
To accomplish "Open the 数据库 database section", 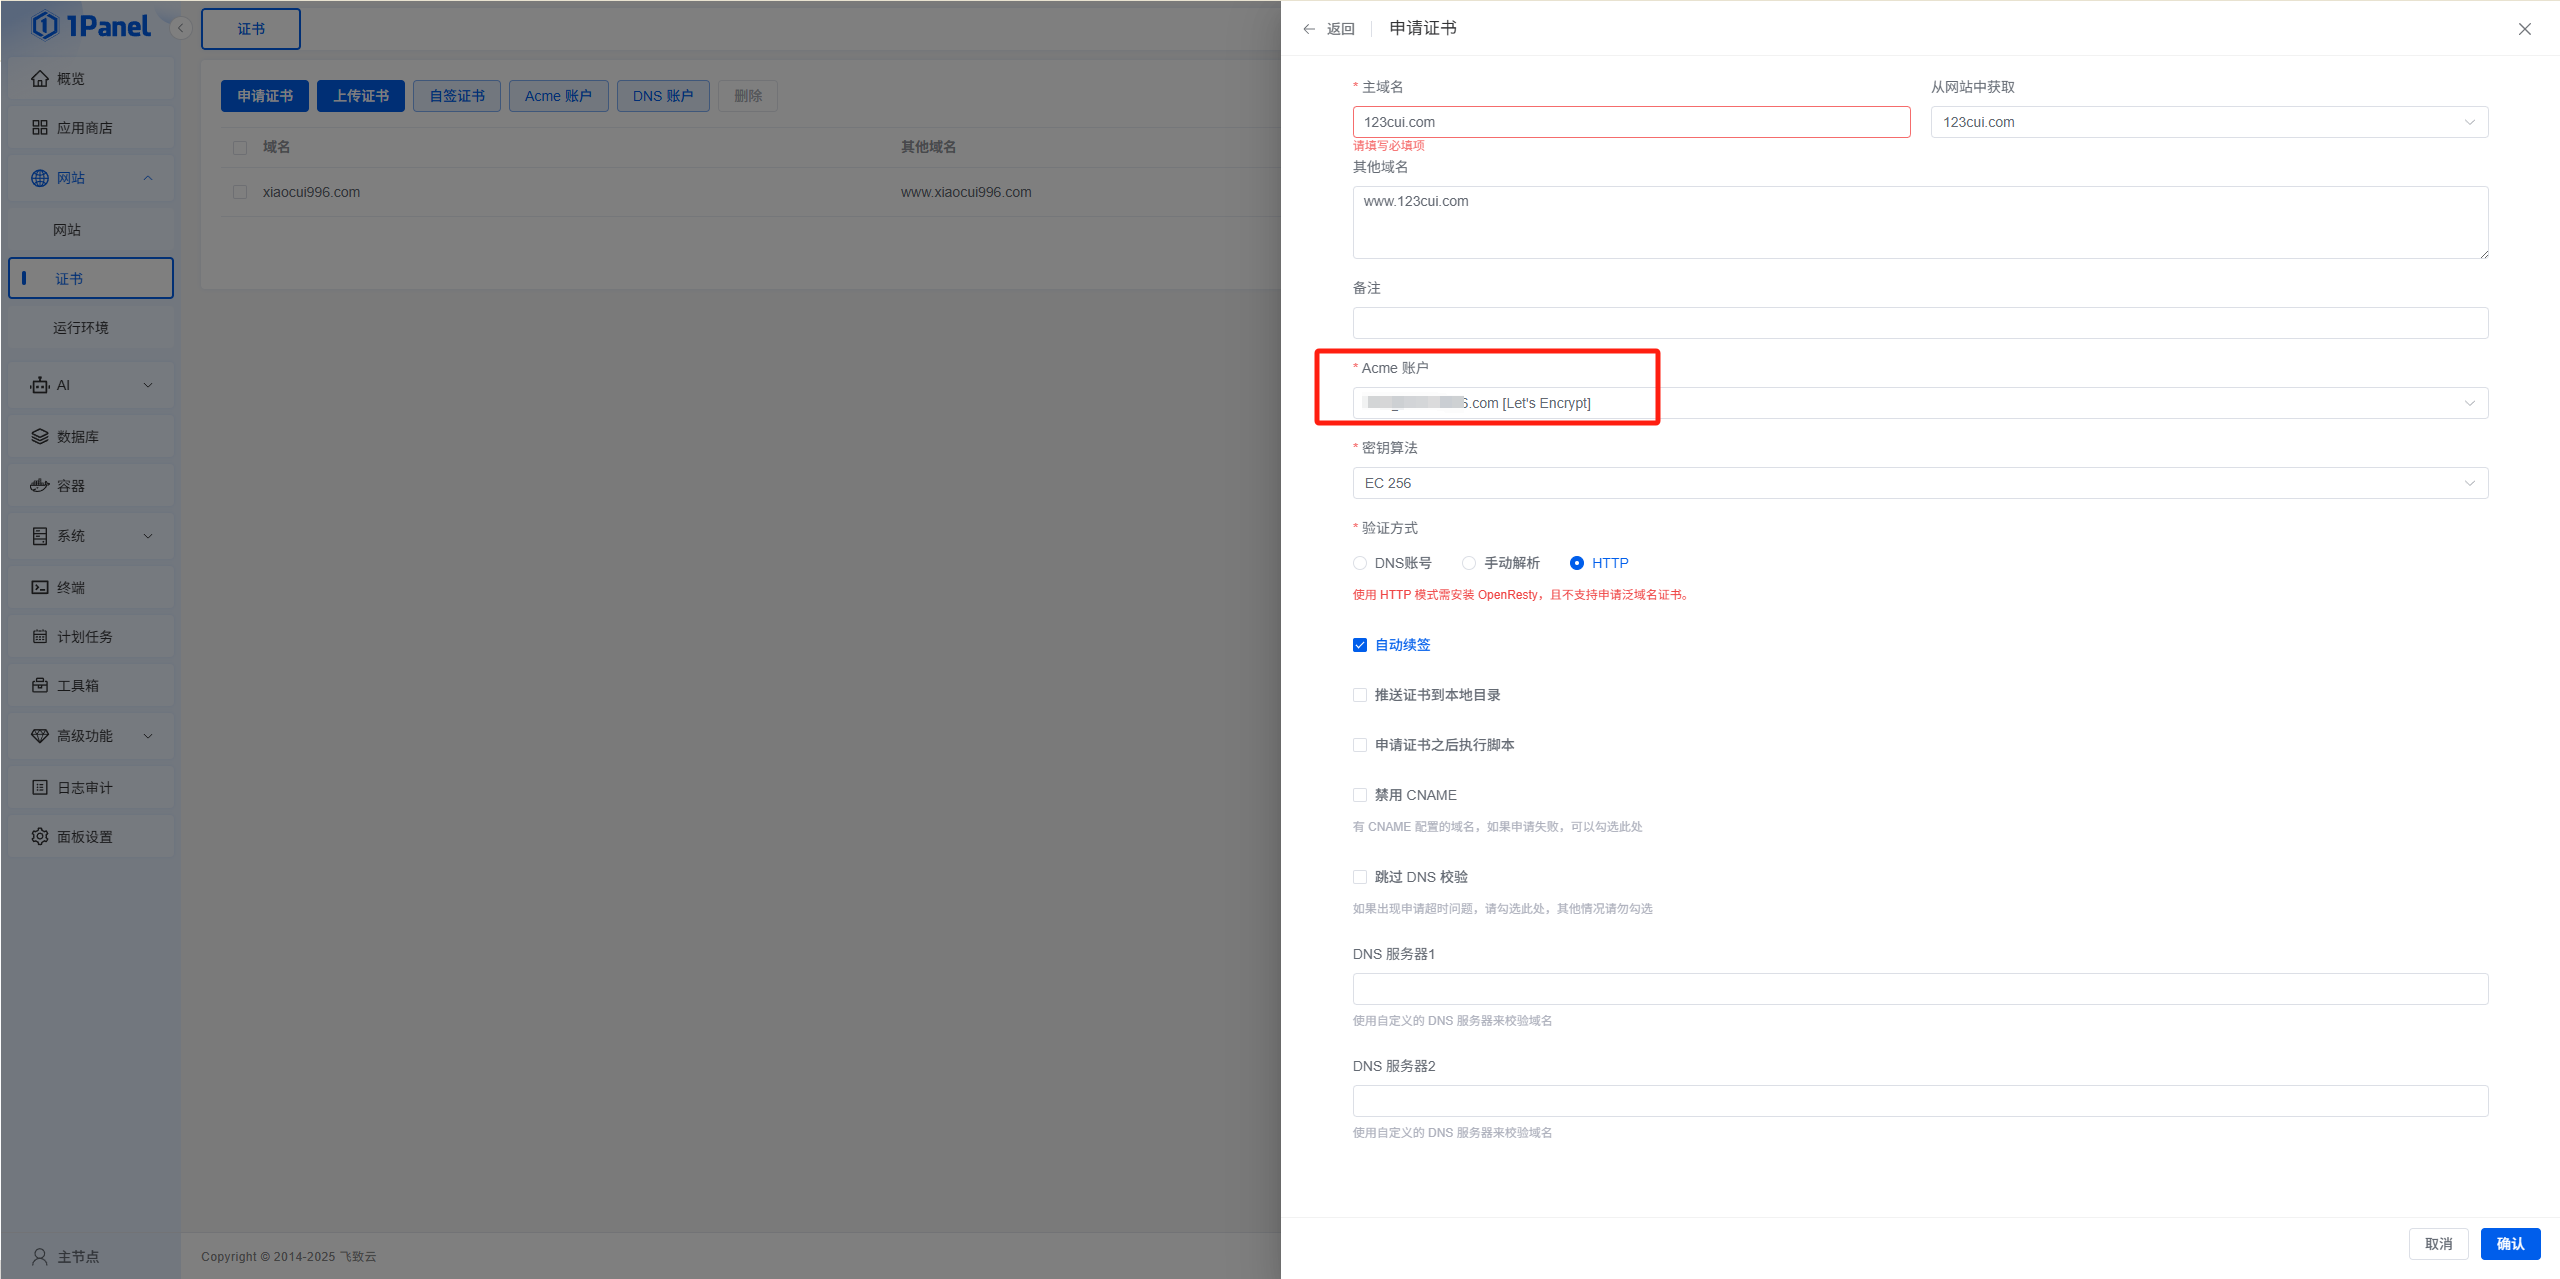I will click(76, 435).
